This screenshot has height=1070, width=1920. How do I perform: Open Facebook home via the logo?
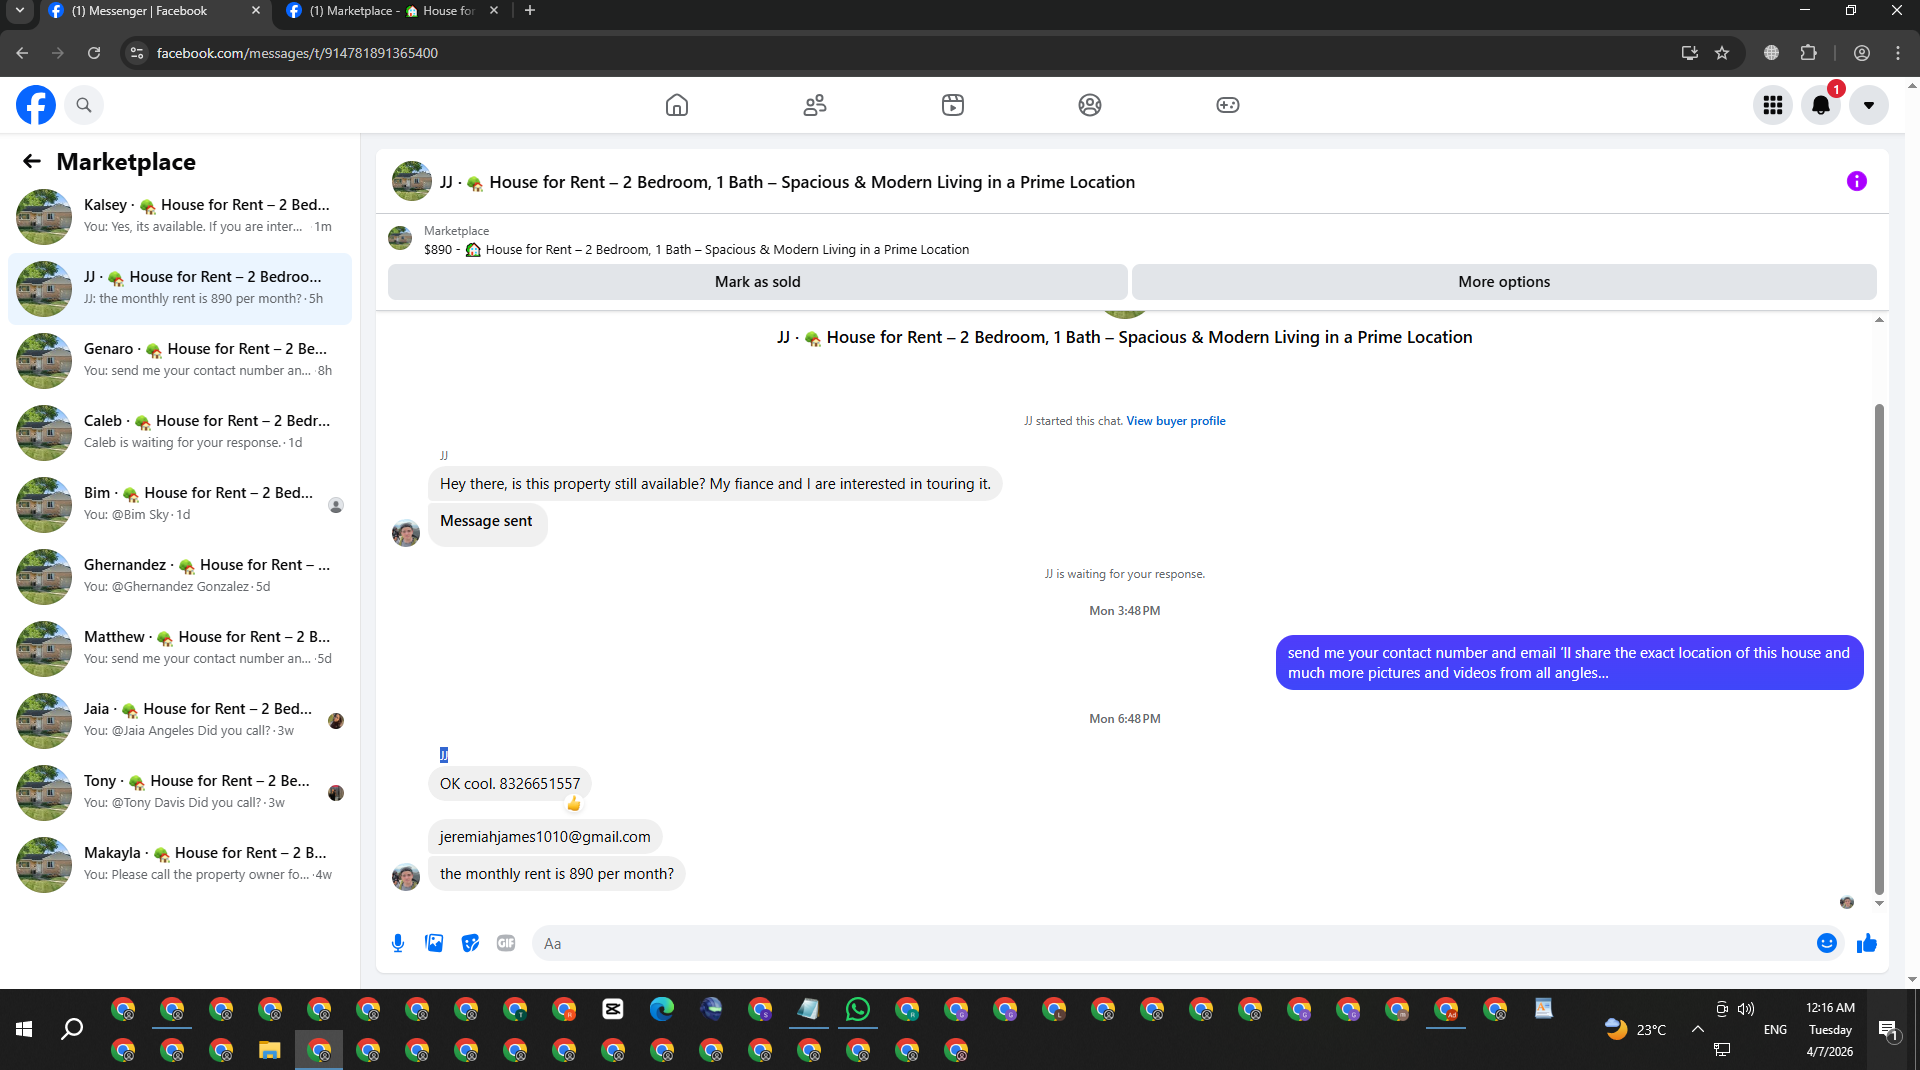point(36,105)
